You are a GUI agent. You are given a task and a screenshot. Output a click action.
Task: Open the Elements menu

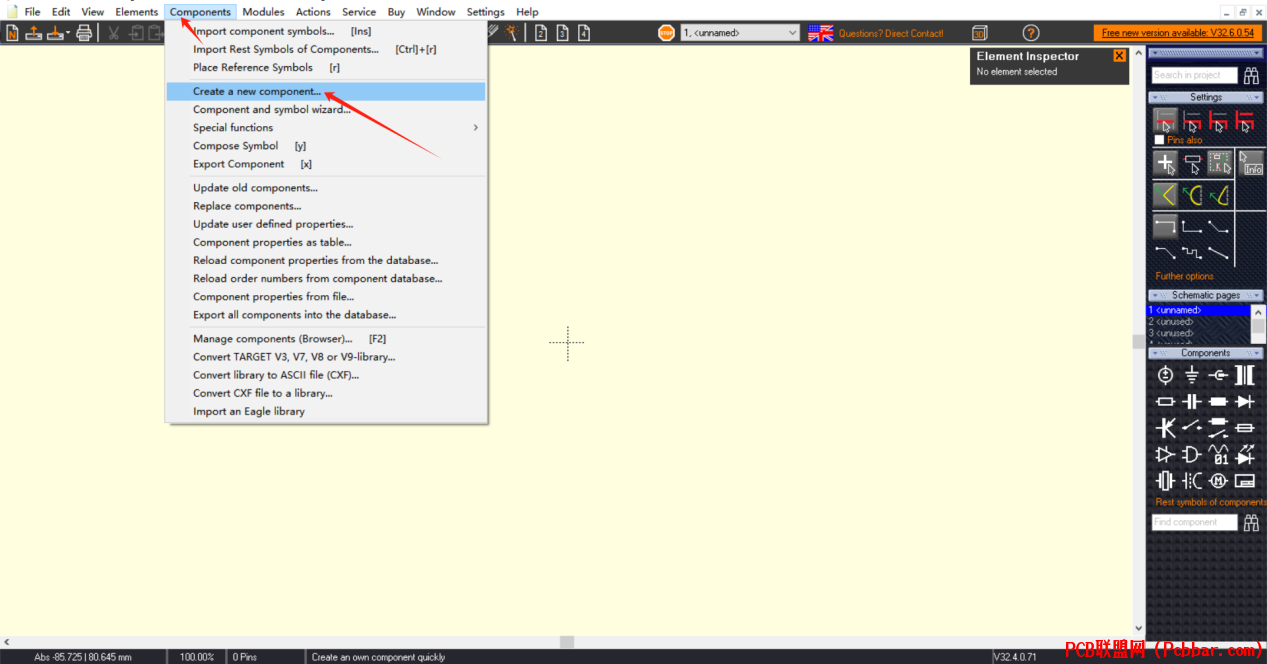click(136, 12)
